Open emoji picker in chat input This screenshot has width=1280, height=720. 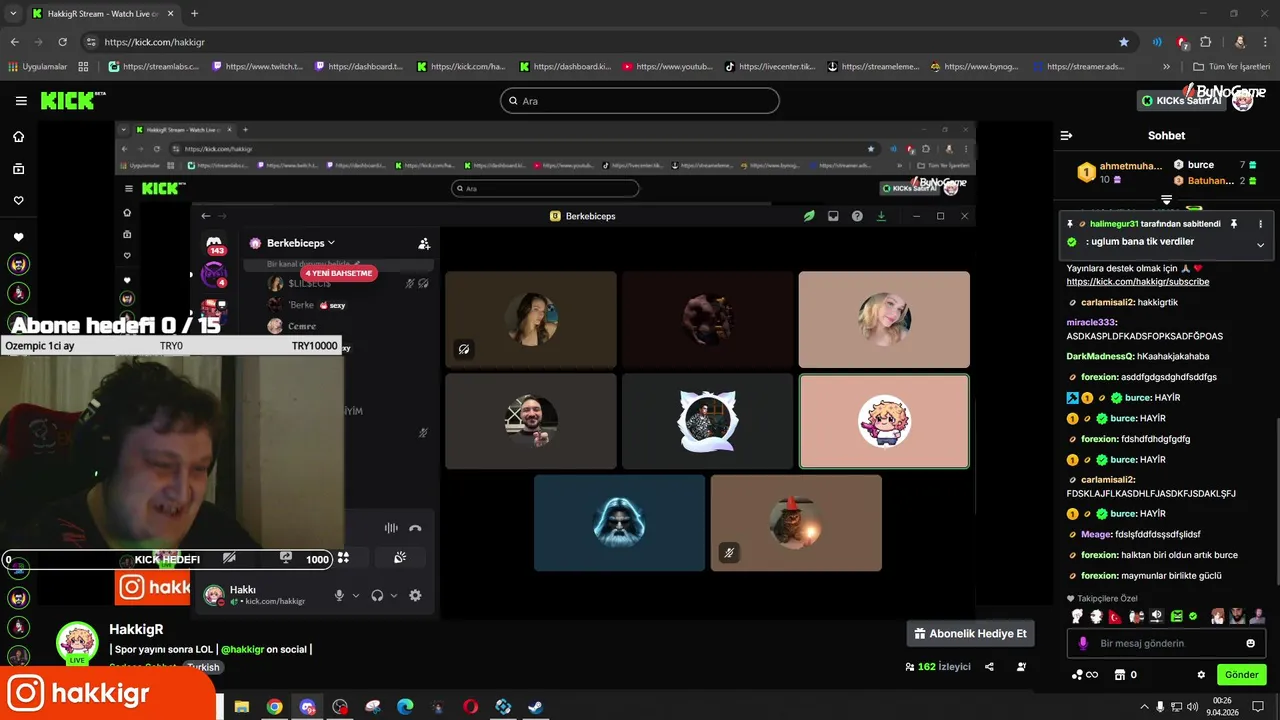(x=1250, y=643)
